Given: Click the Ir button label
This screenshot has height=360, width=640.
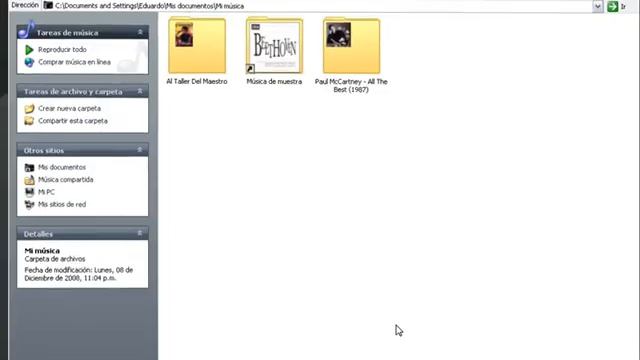Looking at the screenshot, I should tap(623, 7).
